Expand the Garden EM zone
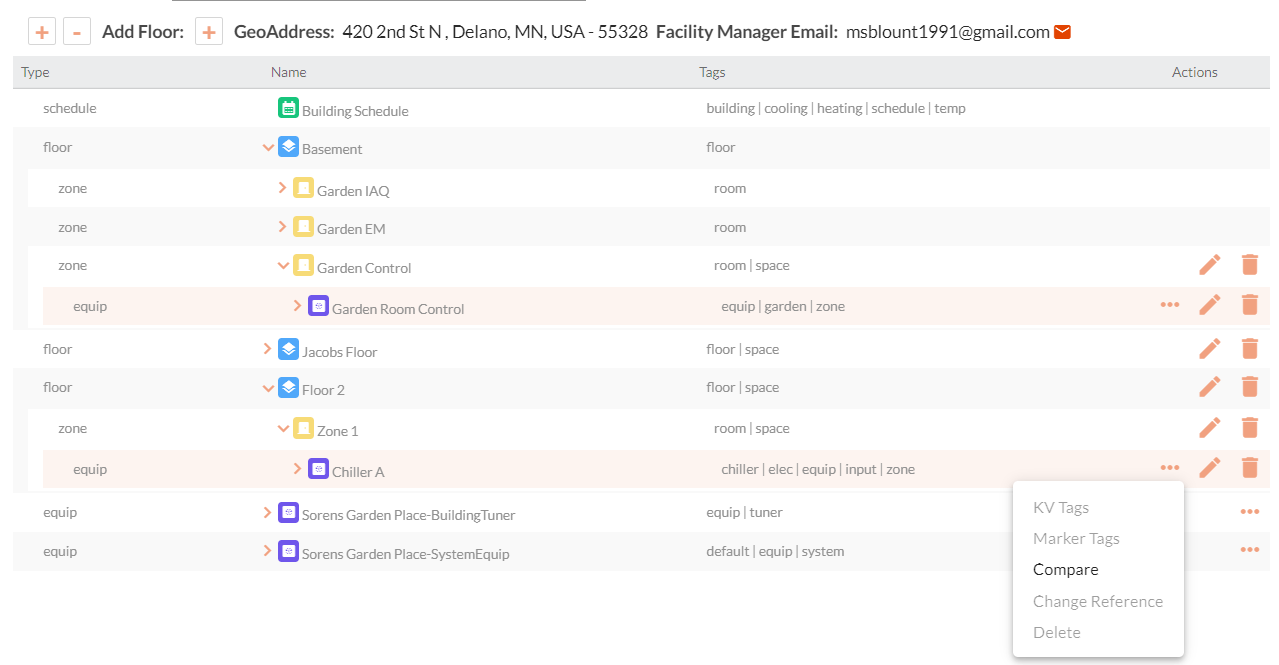 (282, 226)
